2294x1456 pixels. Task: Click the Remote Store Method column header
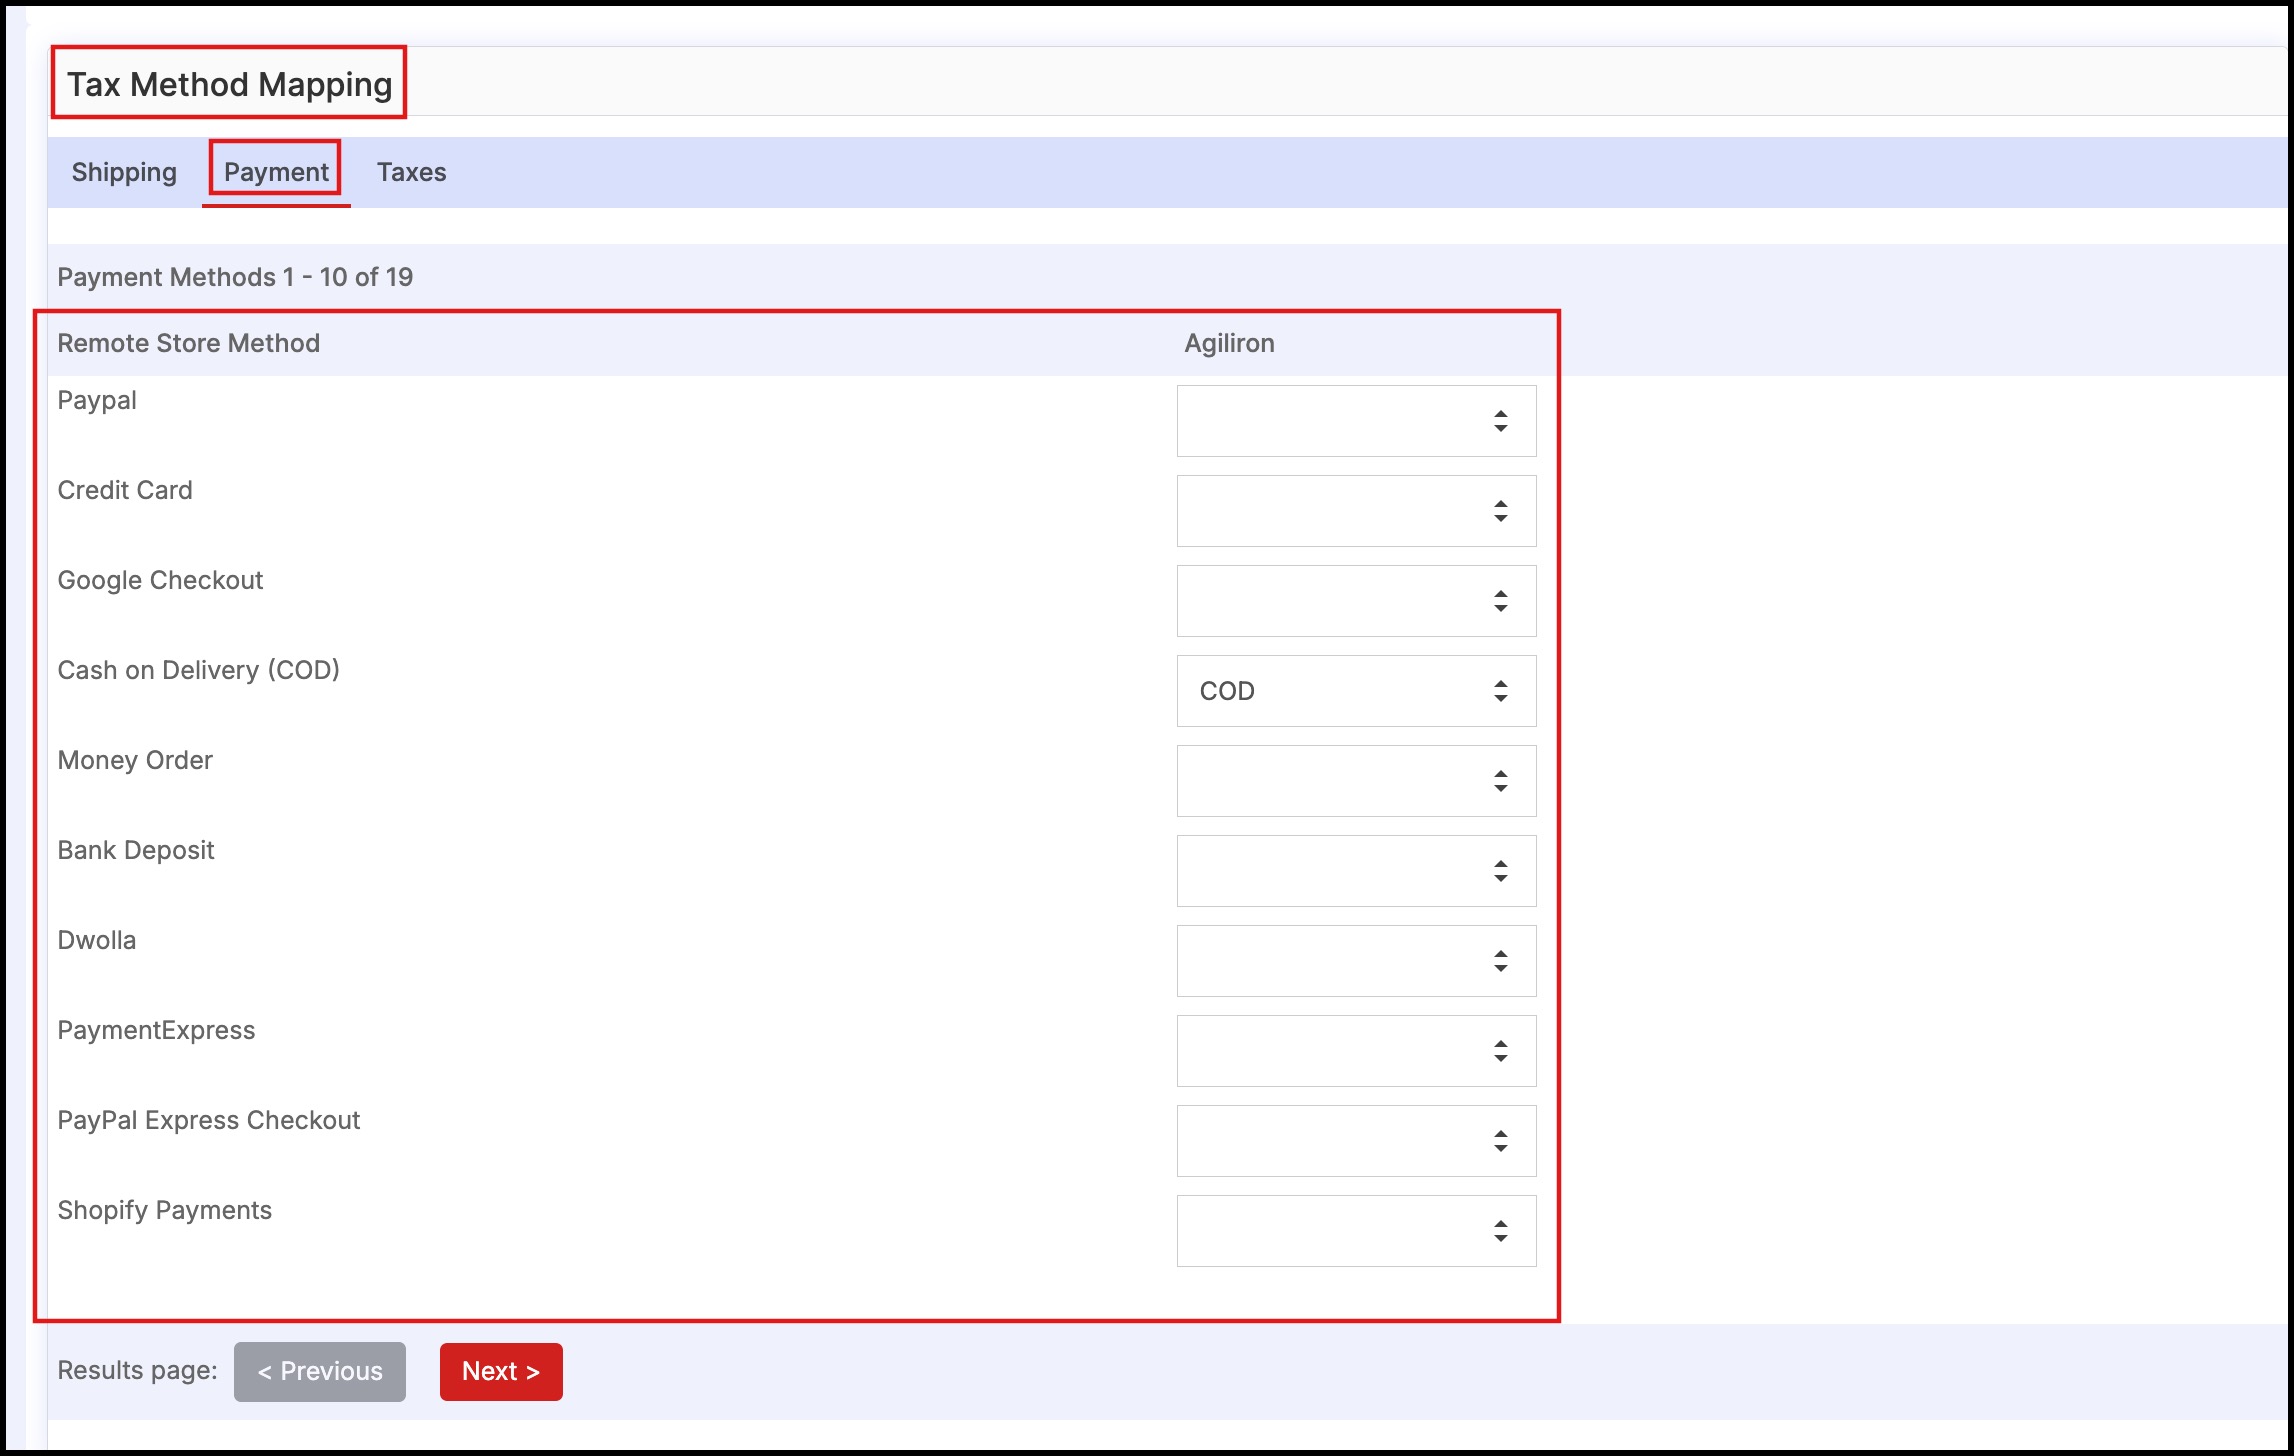pos(188,343)
